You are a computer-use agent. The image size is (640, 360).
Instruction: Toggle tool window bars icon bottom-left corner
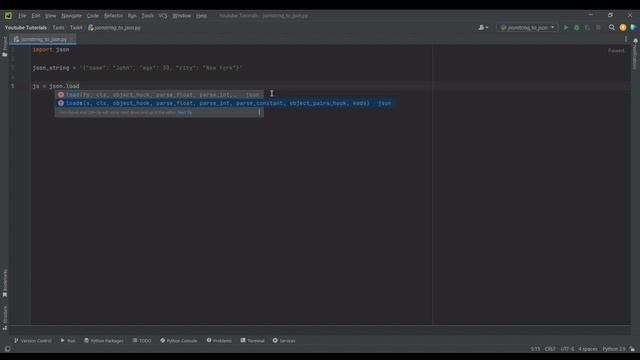point(7,349)
